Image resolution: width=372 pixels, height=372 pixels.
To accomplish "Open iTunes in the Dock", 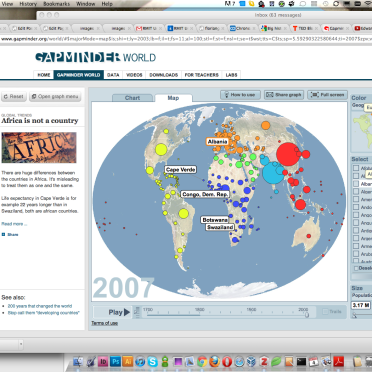I will pos(140,361).
